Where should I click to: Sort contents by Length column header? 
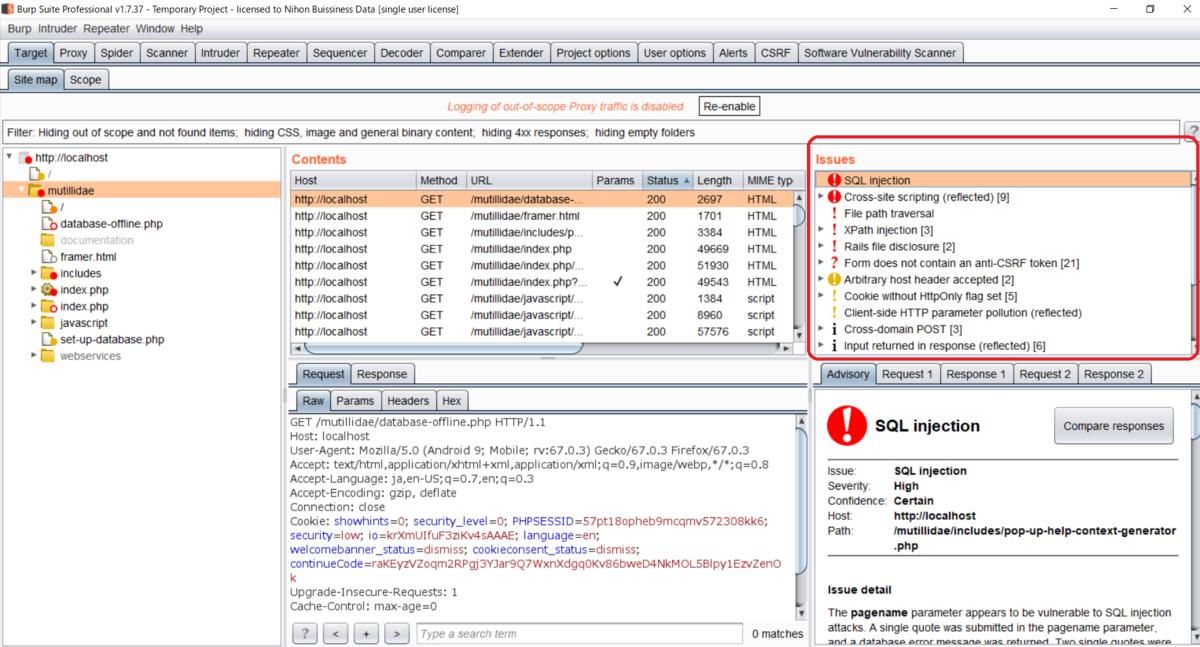(x=718, y=181)
